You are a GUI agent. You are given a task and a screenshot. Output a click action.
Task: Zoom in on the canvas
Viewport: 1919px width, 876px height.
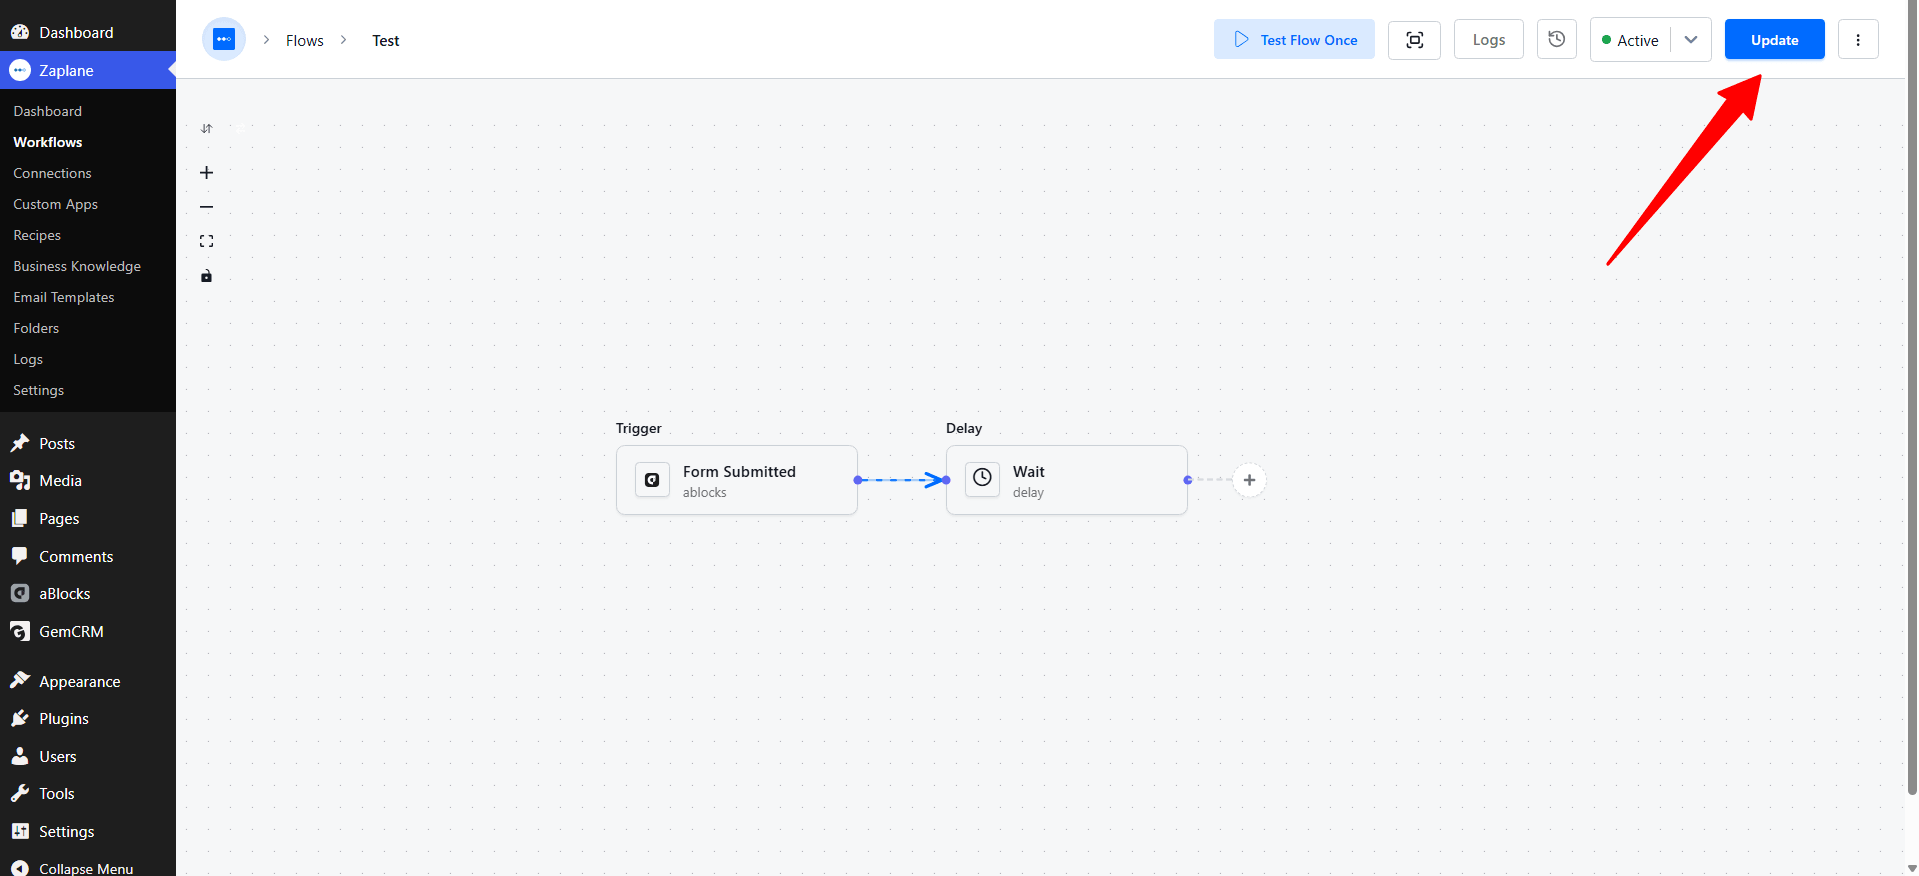[x=206, y=173]
